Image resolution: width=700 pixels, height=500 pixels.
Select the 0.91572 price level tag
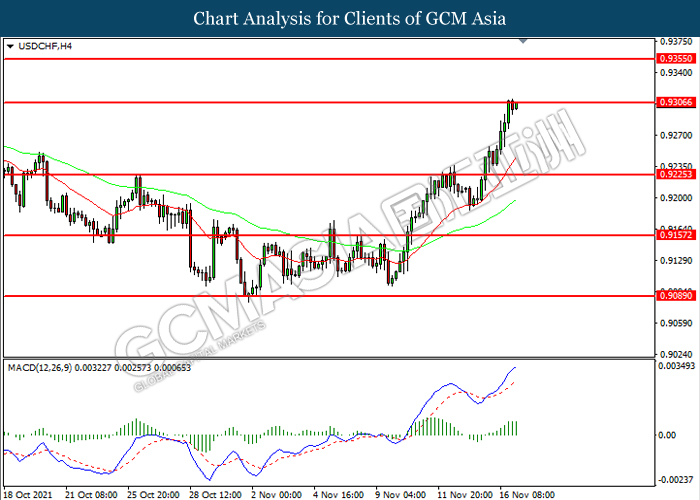tap(676, 235)
